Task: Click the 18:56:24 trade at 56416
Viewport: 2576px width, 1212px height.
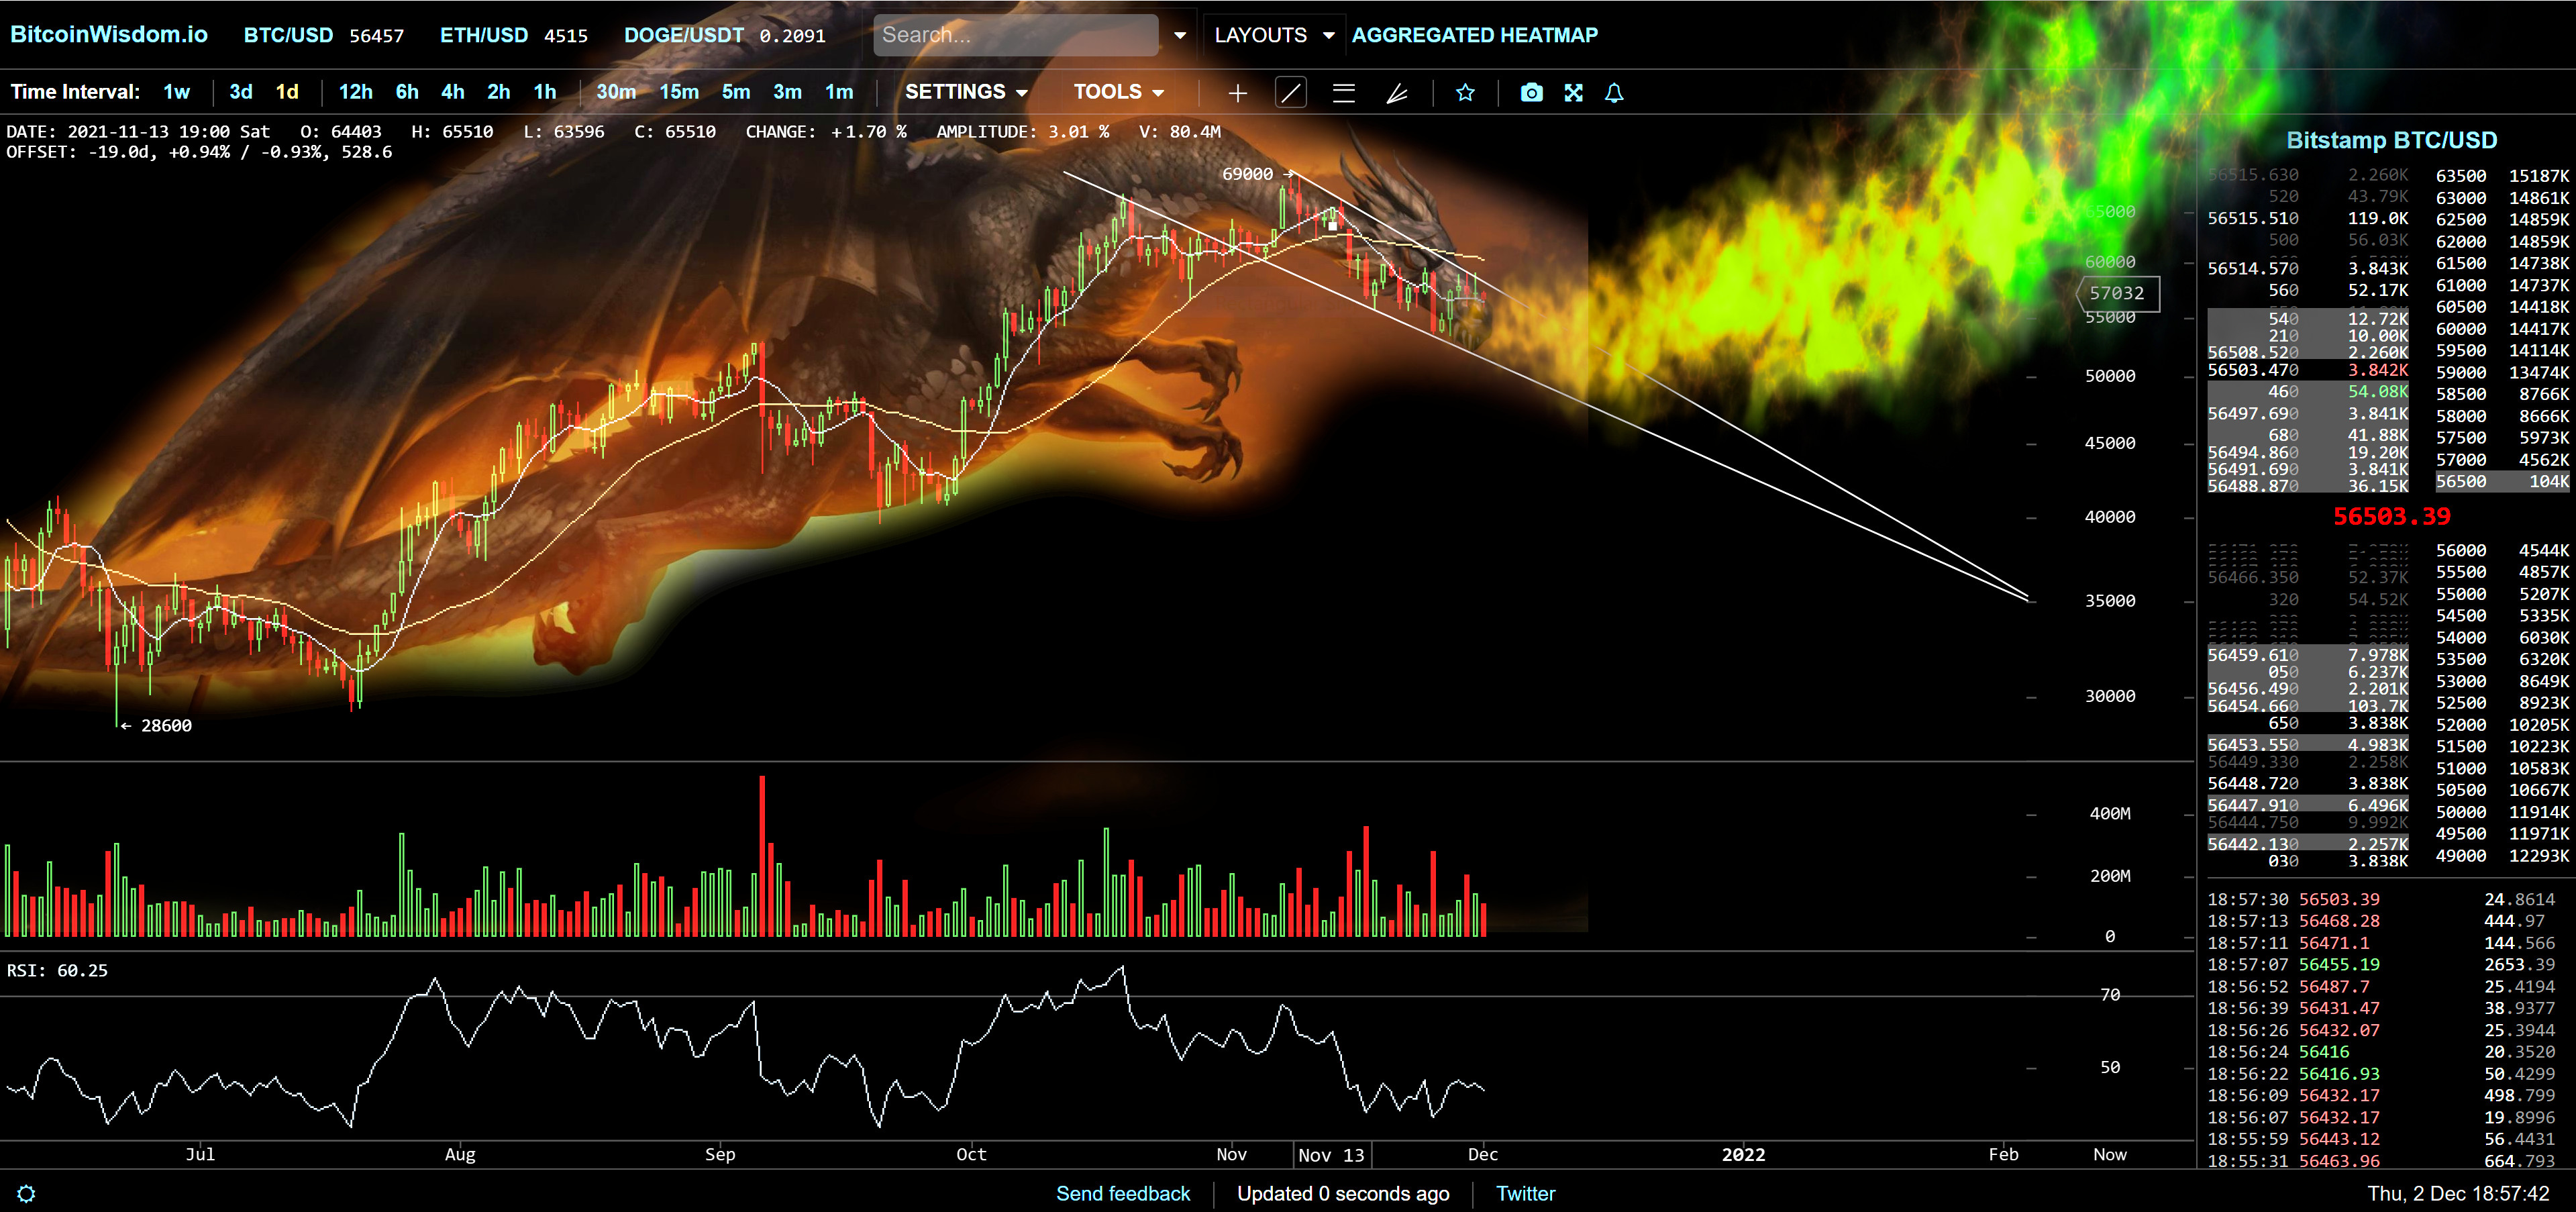Action: click(2381, 1052)
